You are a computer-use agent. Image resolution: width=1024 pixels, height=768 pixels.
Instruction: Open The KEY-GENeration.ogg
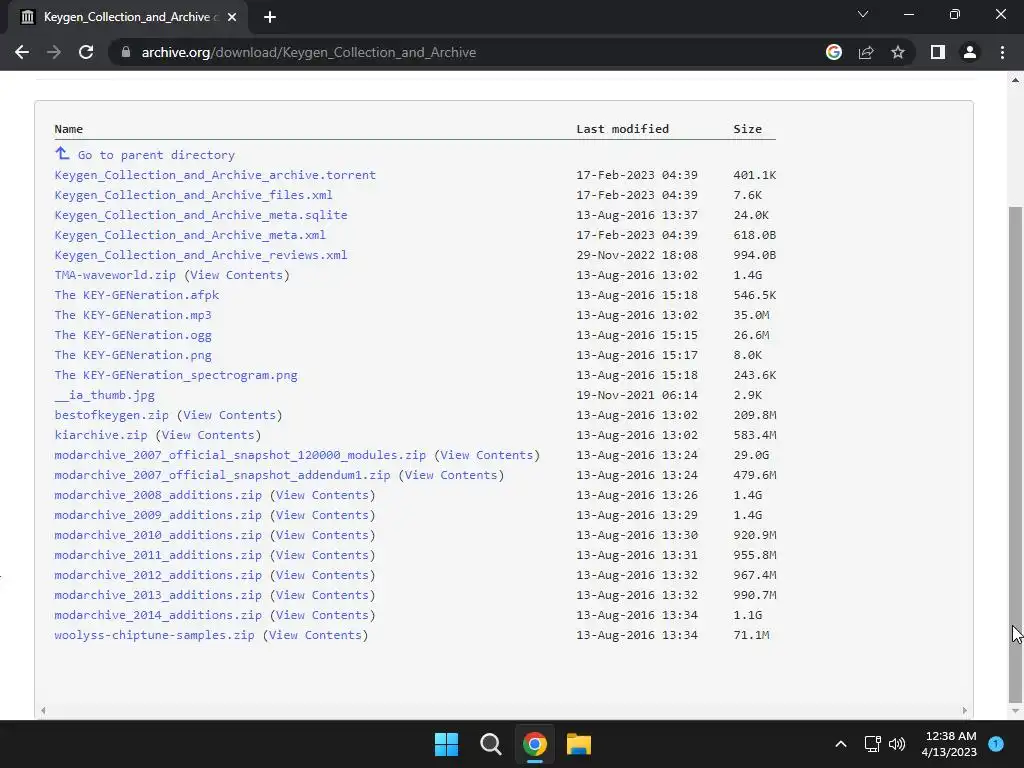[x=133, y=335]
